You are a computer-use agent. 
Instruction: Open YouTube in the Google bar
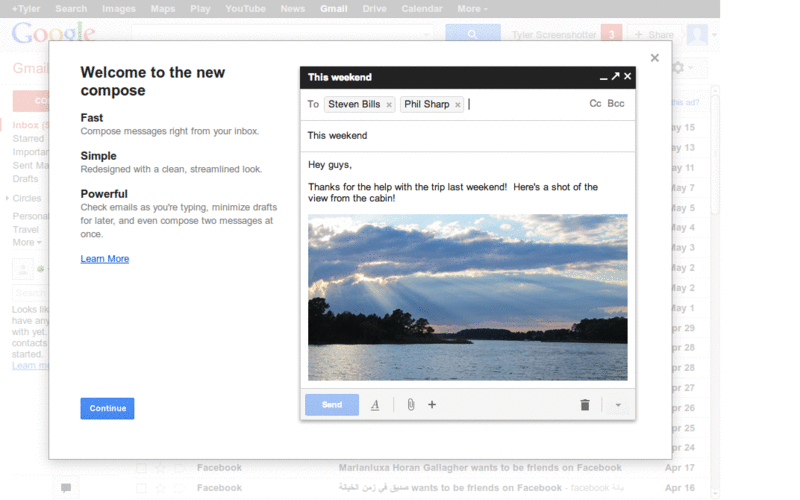(x=245, y=9)
